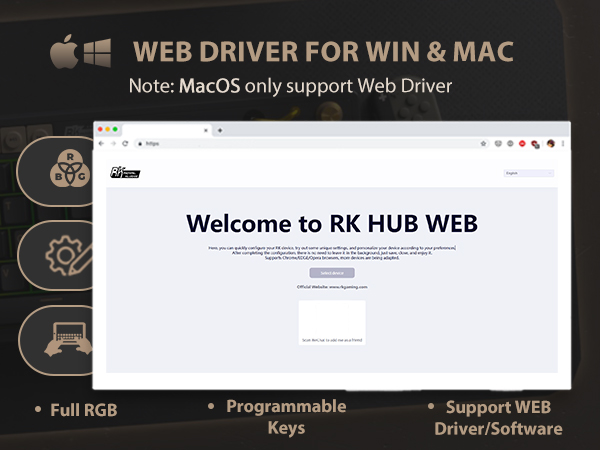
Task: Click the 'Full RGB' label
Action: point(84,410)
